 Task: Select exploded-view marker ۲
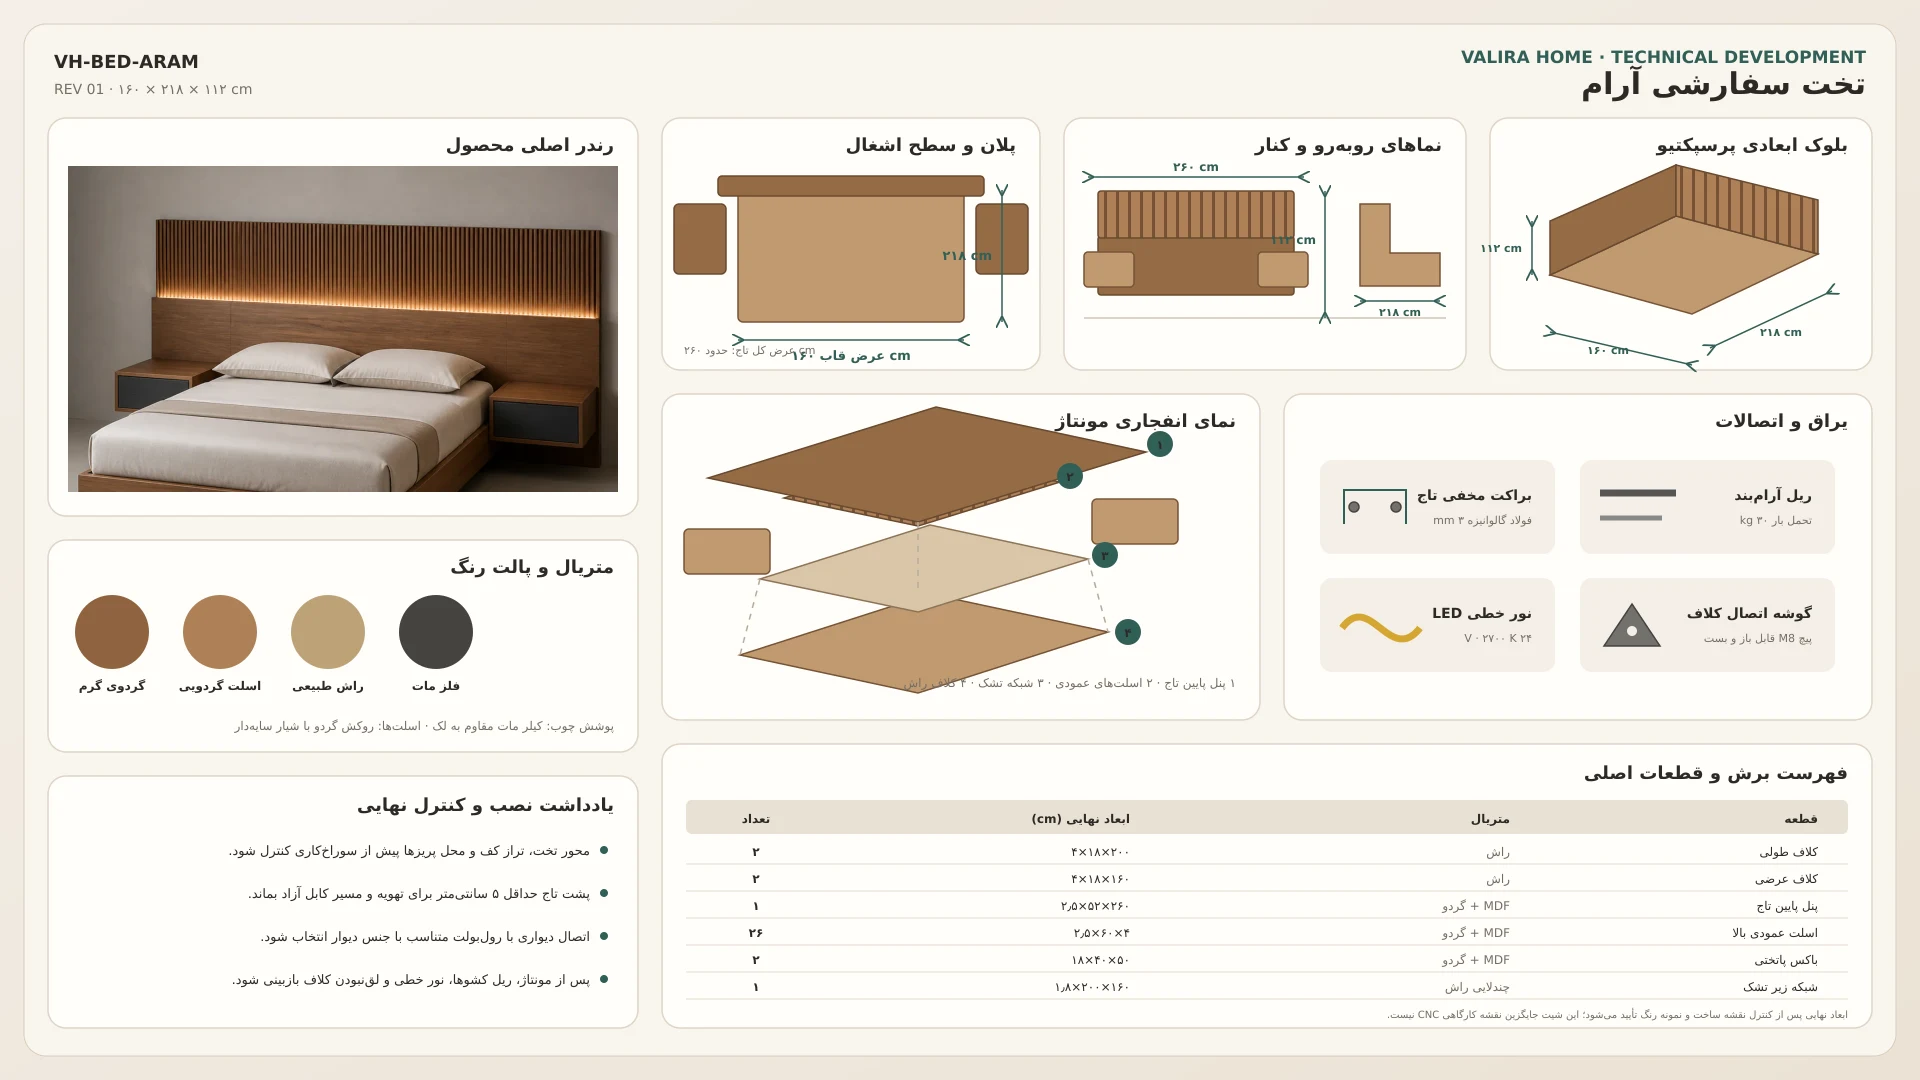pyautogui.click(x=1070, y=476)
